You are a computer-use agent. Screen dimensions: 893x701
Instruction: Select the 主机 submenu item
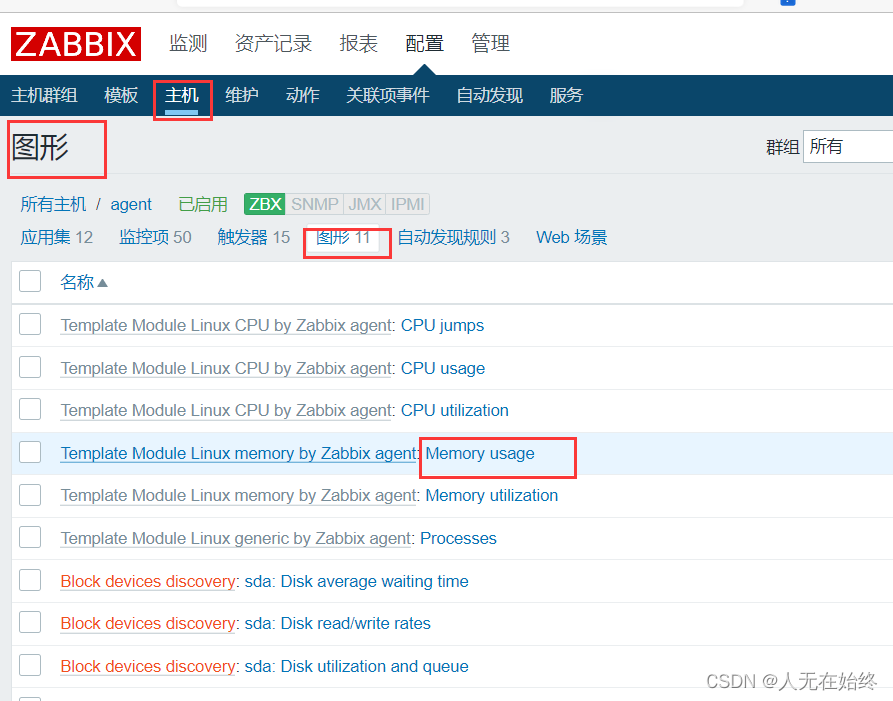(x=182, y=95)
